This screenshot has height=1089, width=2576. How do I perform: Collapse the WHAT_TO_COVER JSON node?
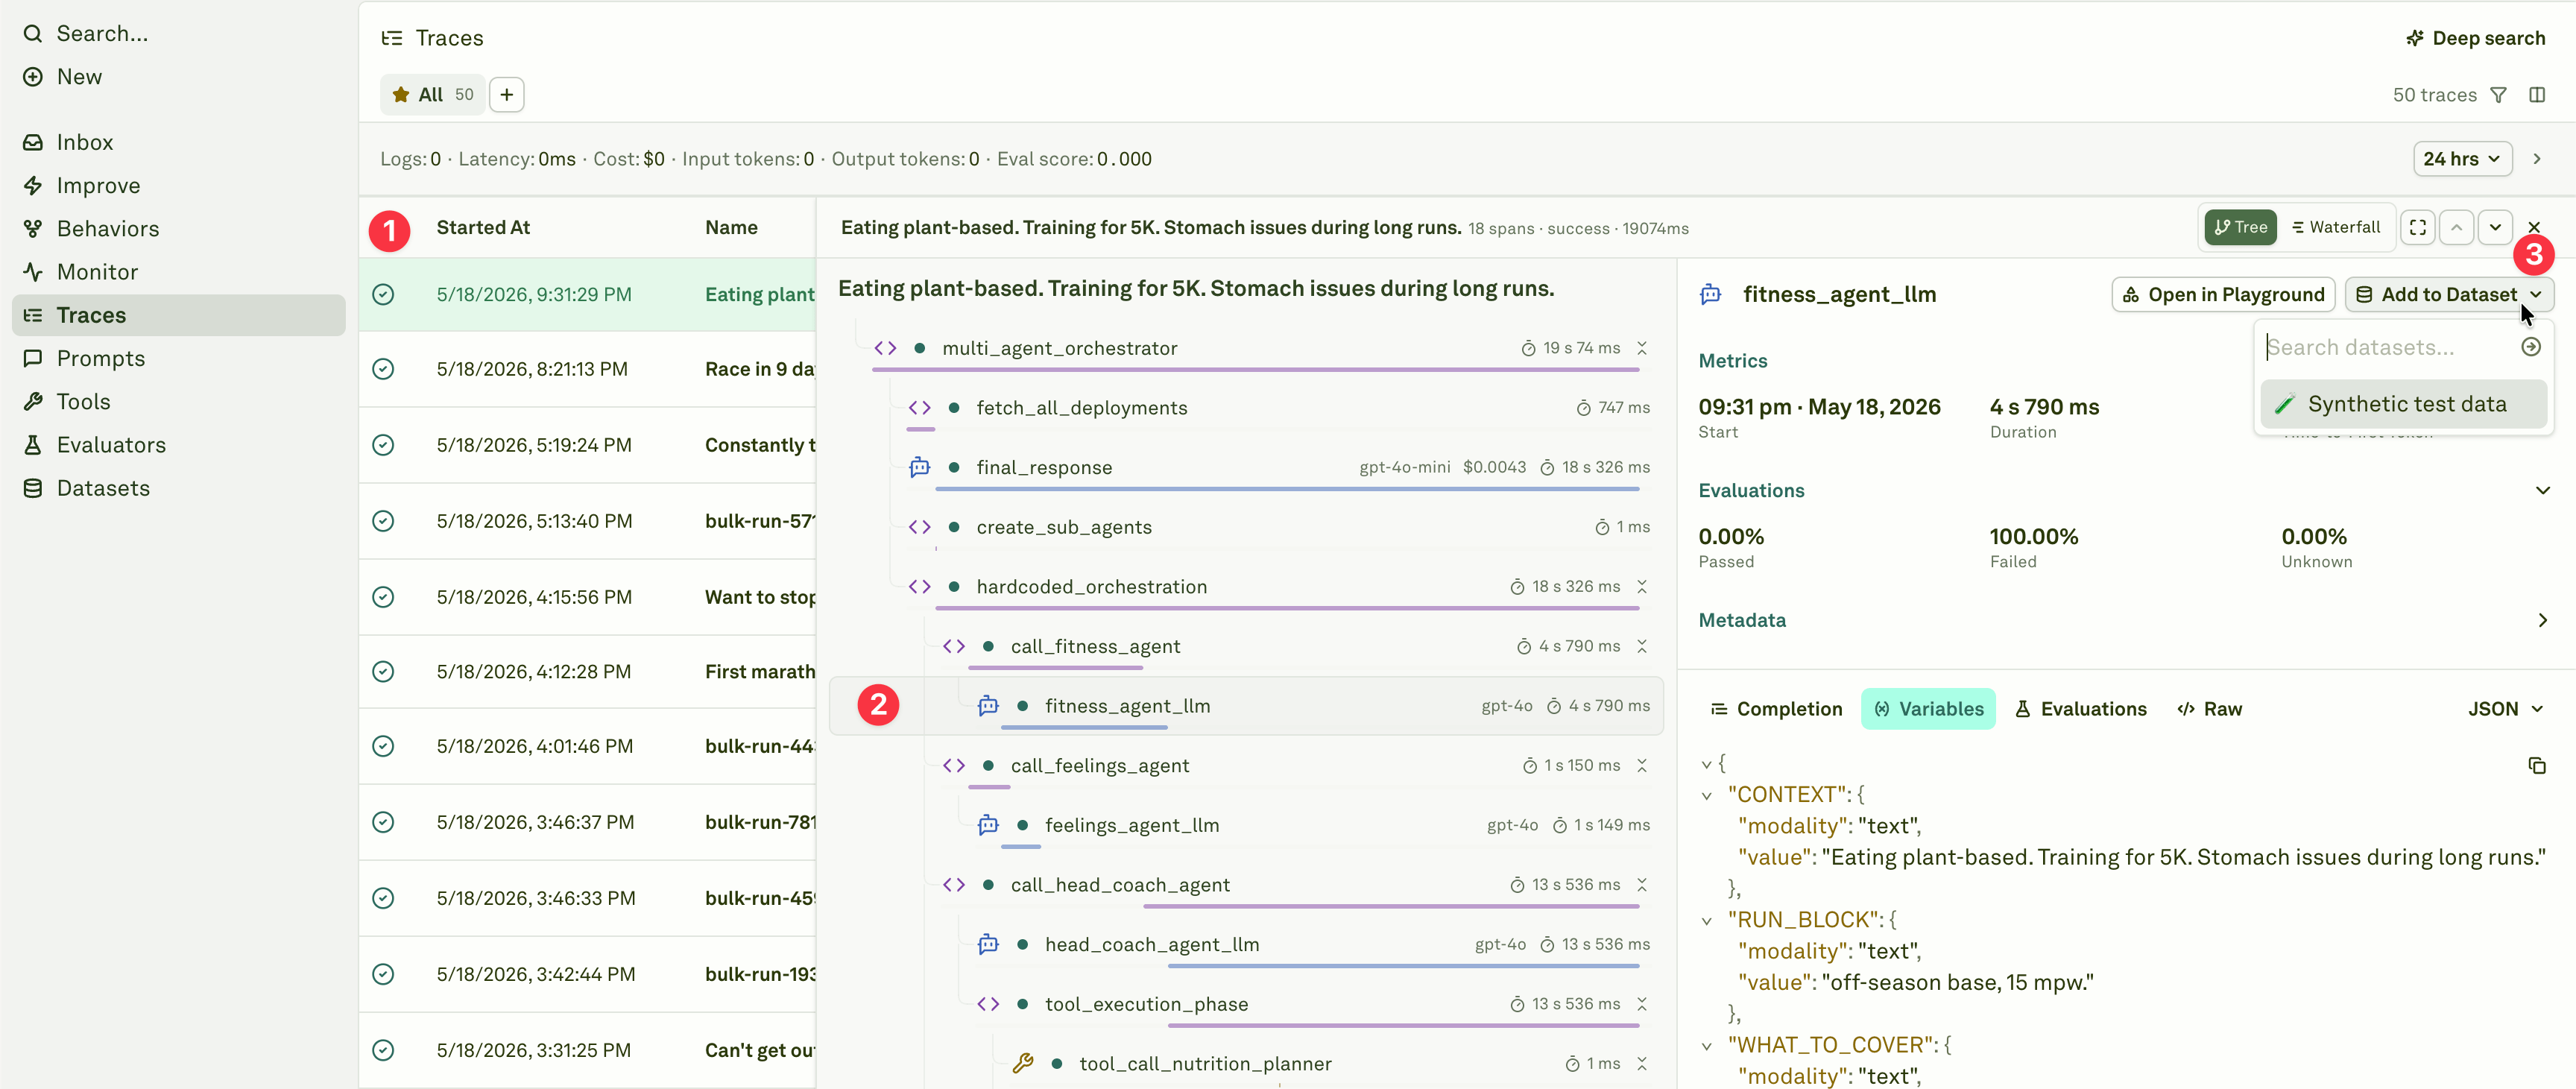1707,1046
